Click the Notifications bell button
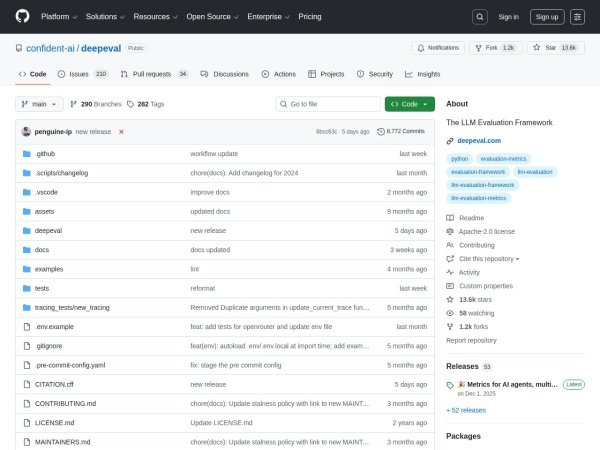Viewport: 600px width, 450px height. (x=438, y=48)
